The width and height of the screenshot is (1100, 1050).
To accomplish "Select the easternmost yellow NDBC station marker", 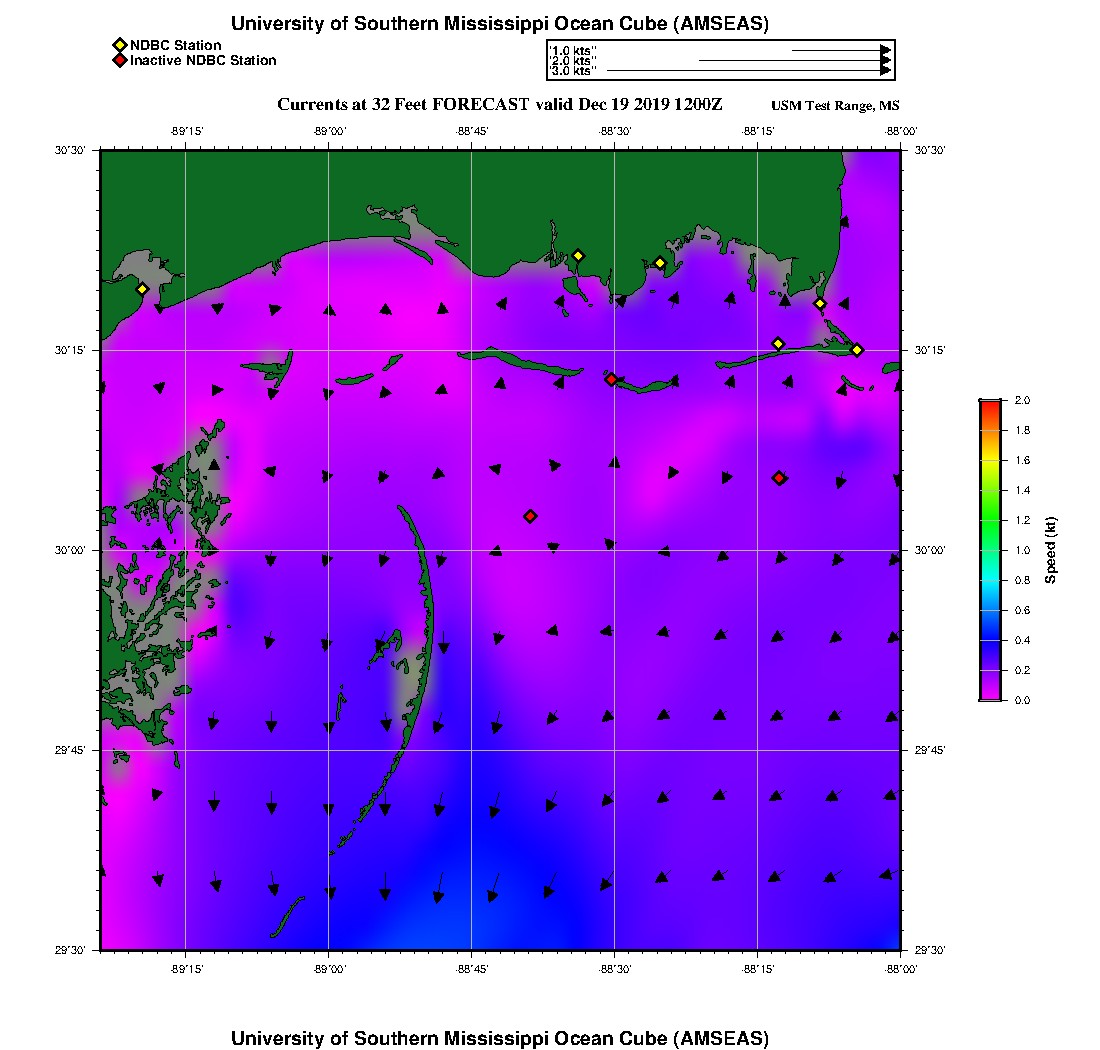I will (x=857, y=349).
